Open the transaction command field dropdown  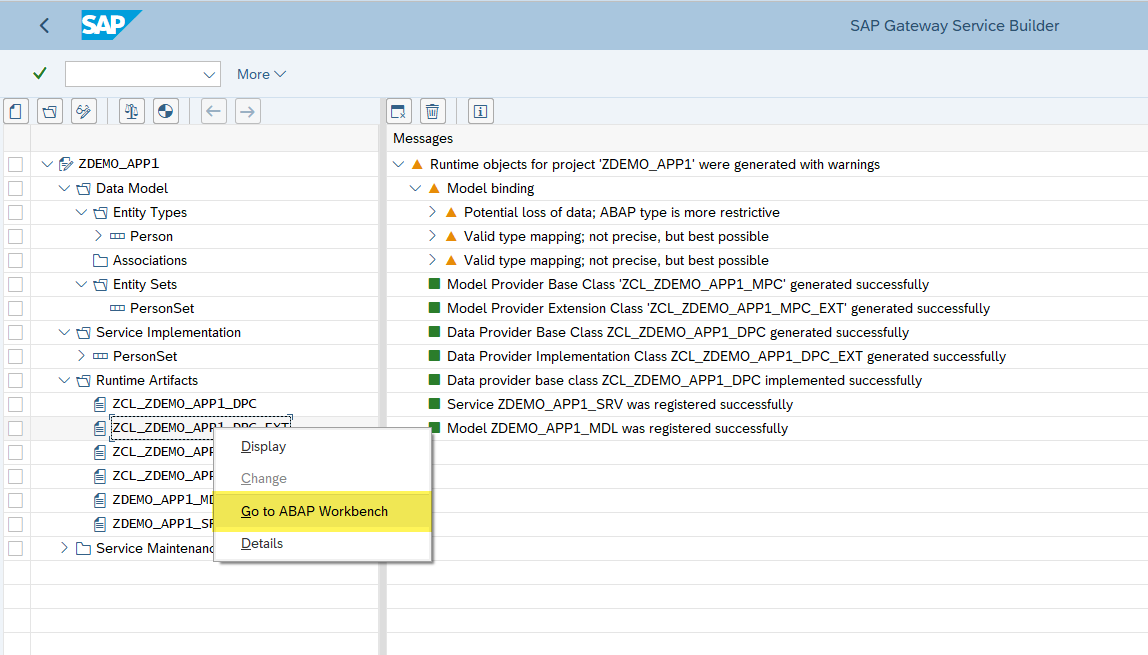tap(210, 74)
